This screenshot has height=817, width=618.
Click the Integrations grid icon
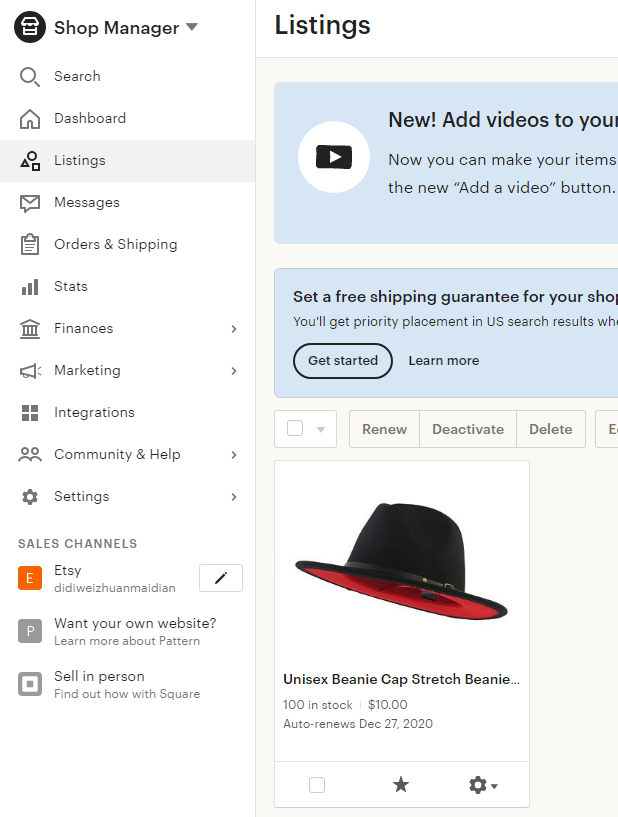(x=30, y=413)
